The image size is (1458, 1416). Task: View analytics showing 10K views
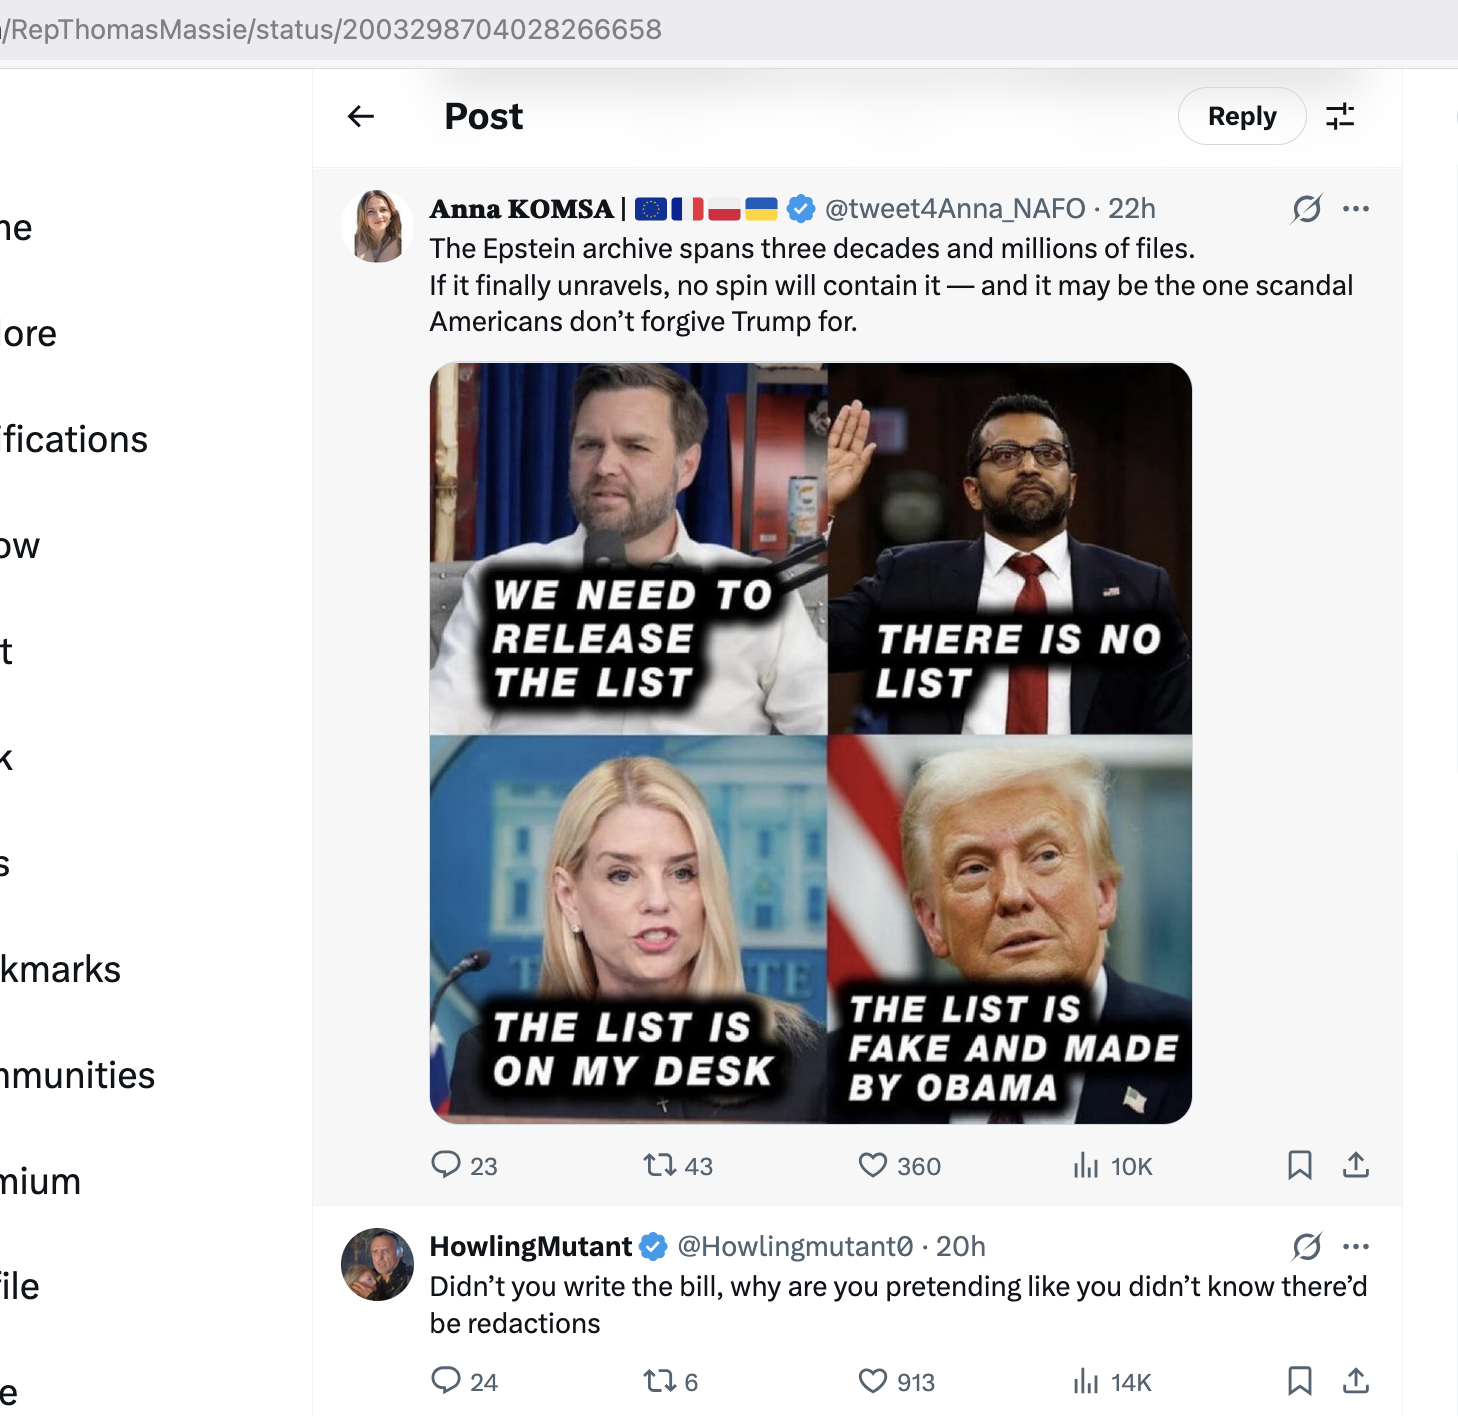tap(1112, 1165)
